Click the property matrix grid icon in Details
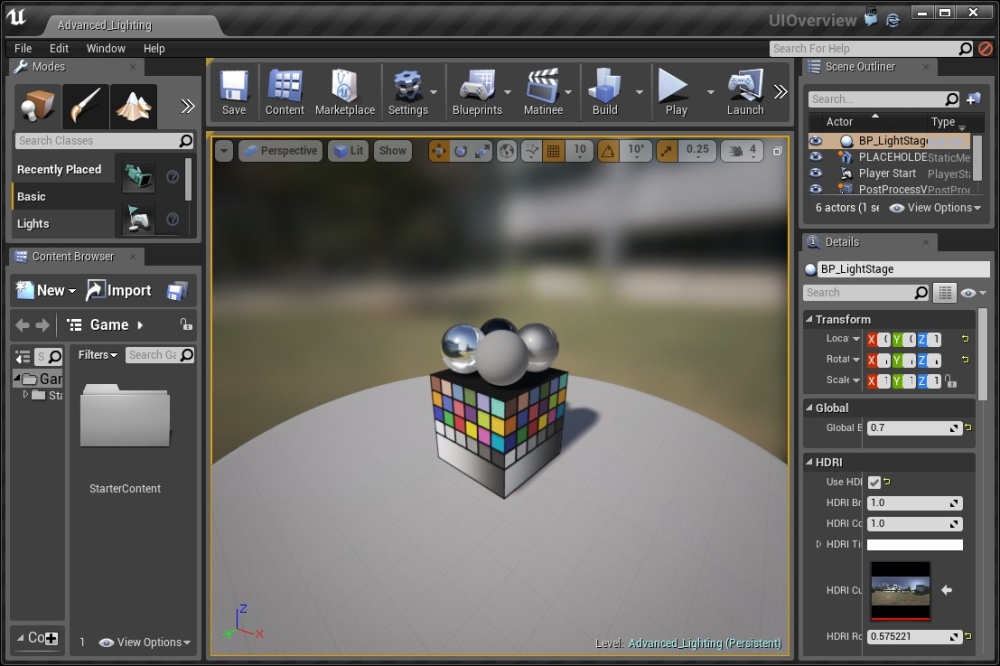The height and width of the screenshot is (666, 1000). point(945,293)
